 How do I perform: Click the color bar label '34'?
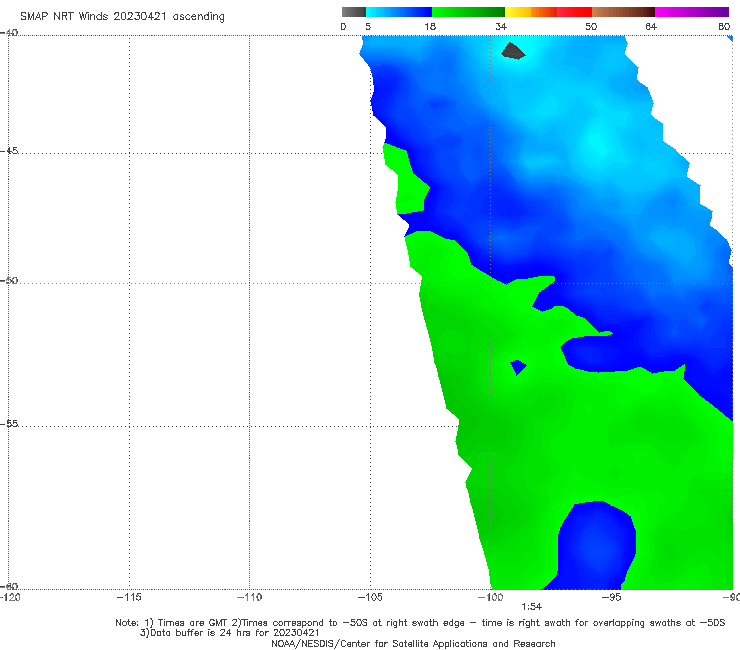point(501,26)
